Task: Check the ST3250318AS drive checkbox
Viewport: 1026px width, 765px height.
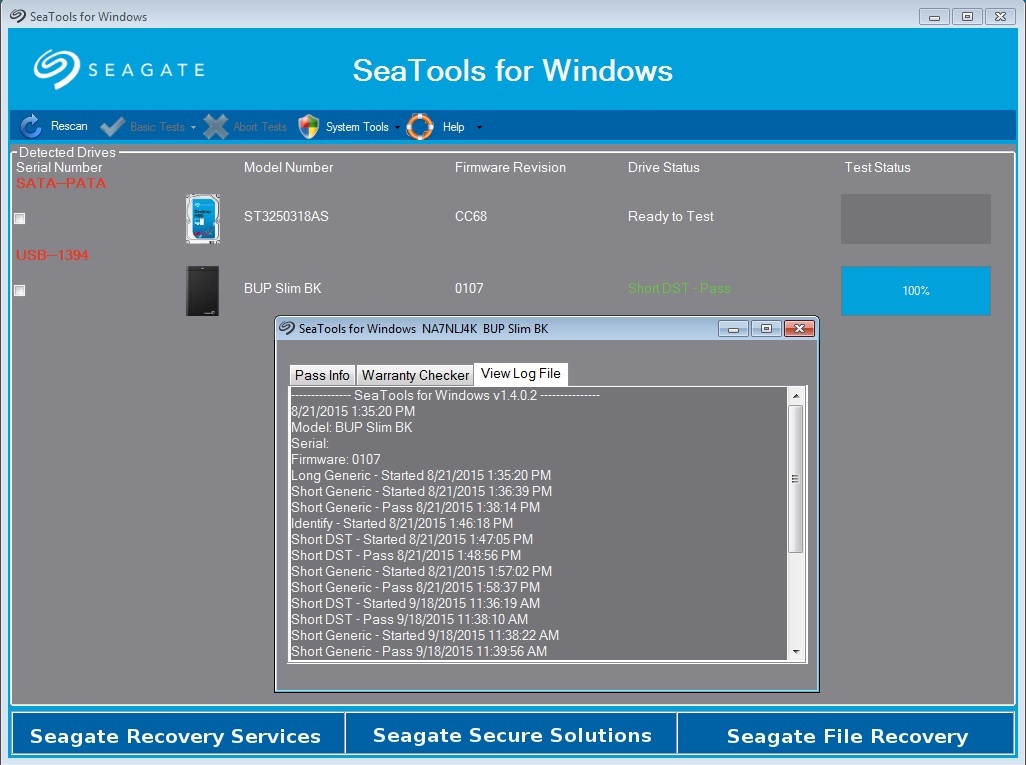Action: coord(20,219)
